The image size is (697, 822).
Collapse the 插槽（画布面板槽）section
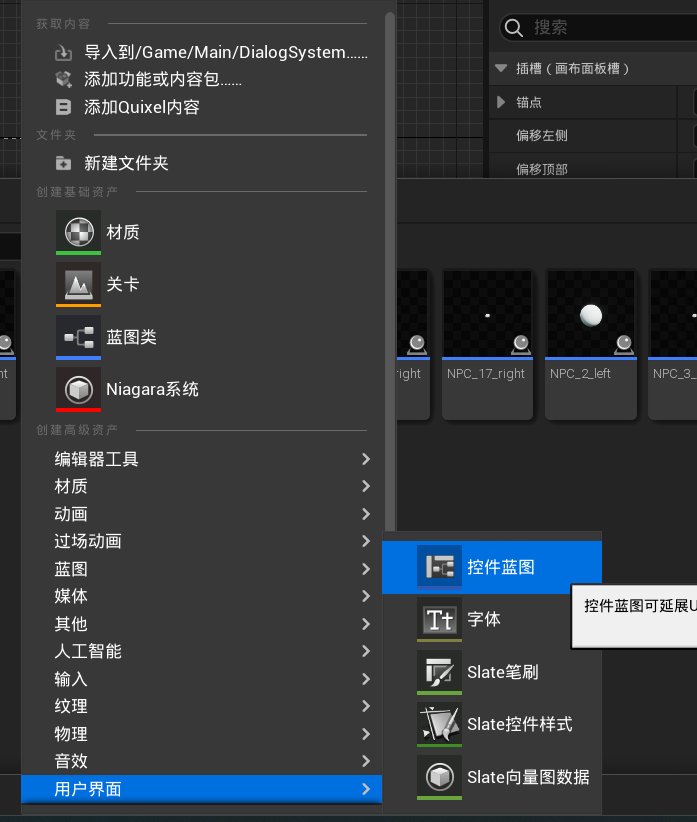tap(501, 68)
